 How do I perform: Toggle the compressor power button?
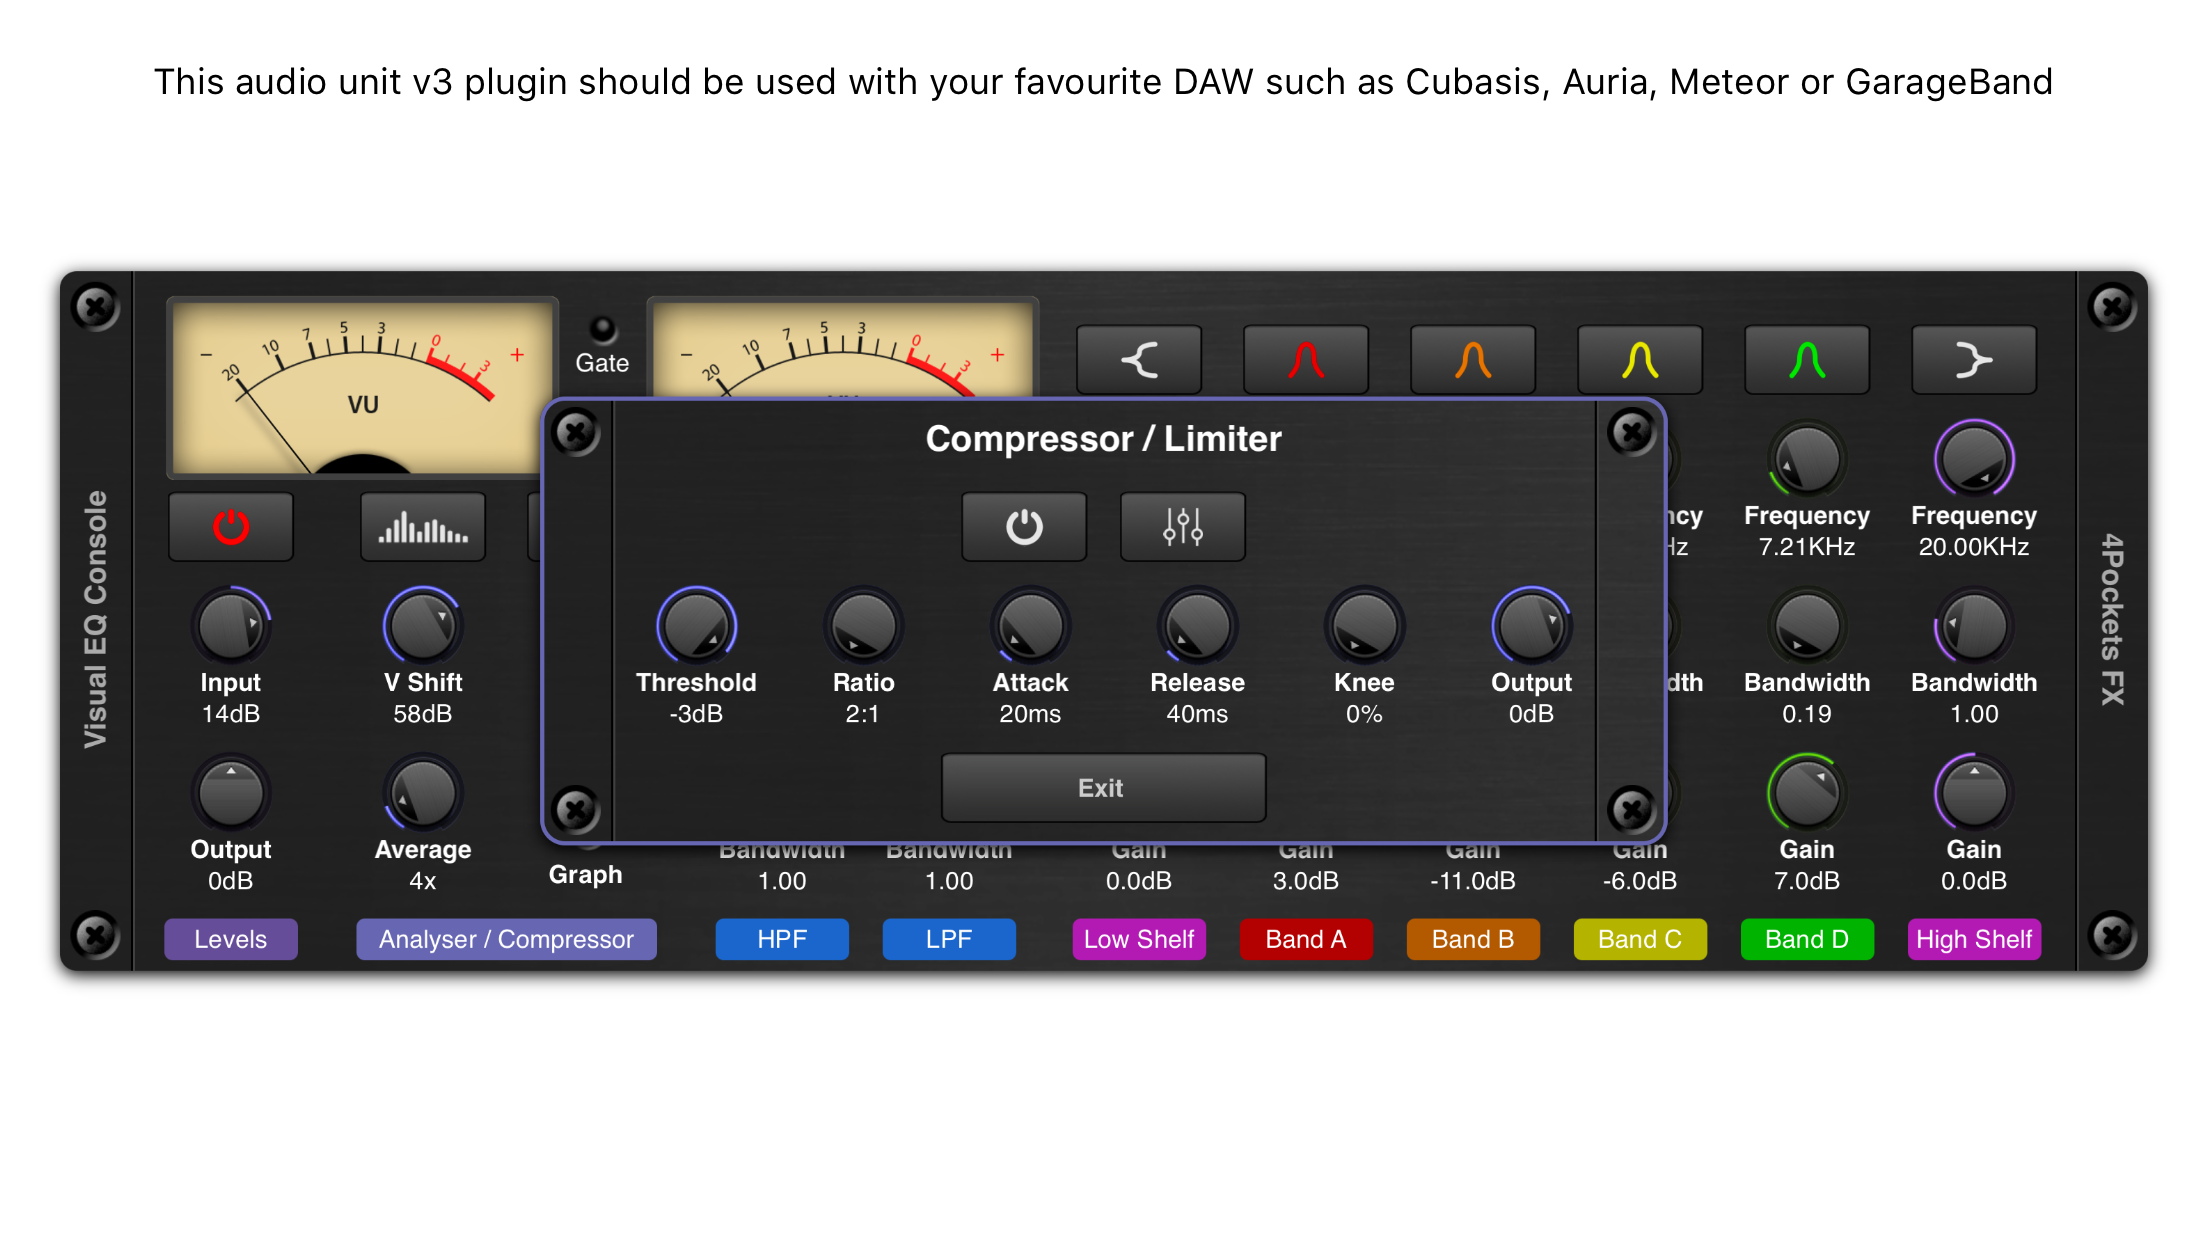click(x=1024, y=527)
